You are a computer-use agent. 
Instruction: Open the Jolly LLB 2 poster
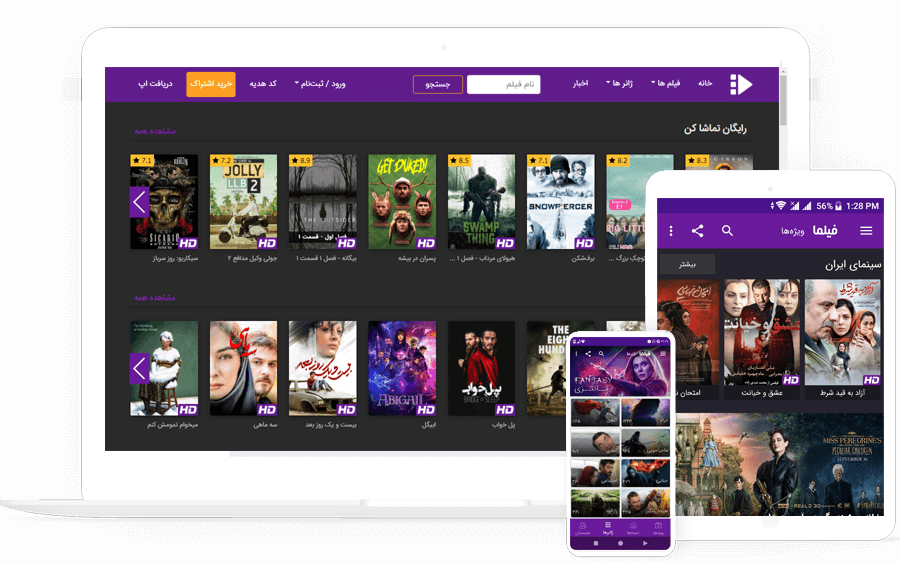(243, 201)
